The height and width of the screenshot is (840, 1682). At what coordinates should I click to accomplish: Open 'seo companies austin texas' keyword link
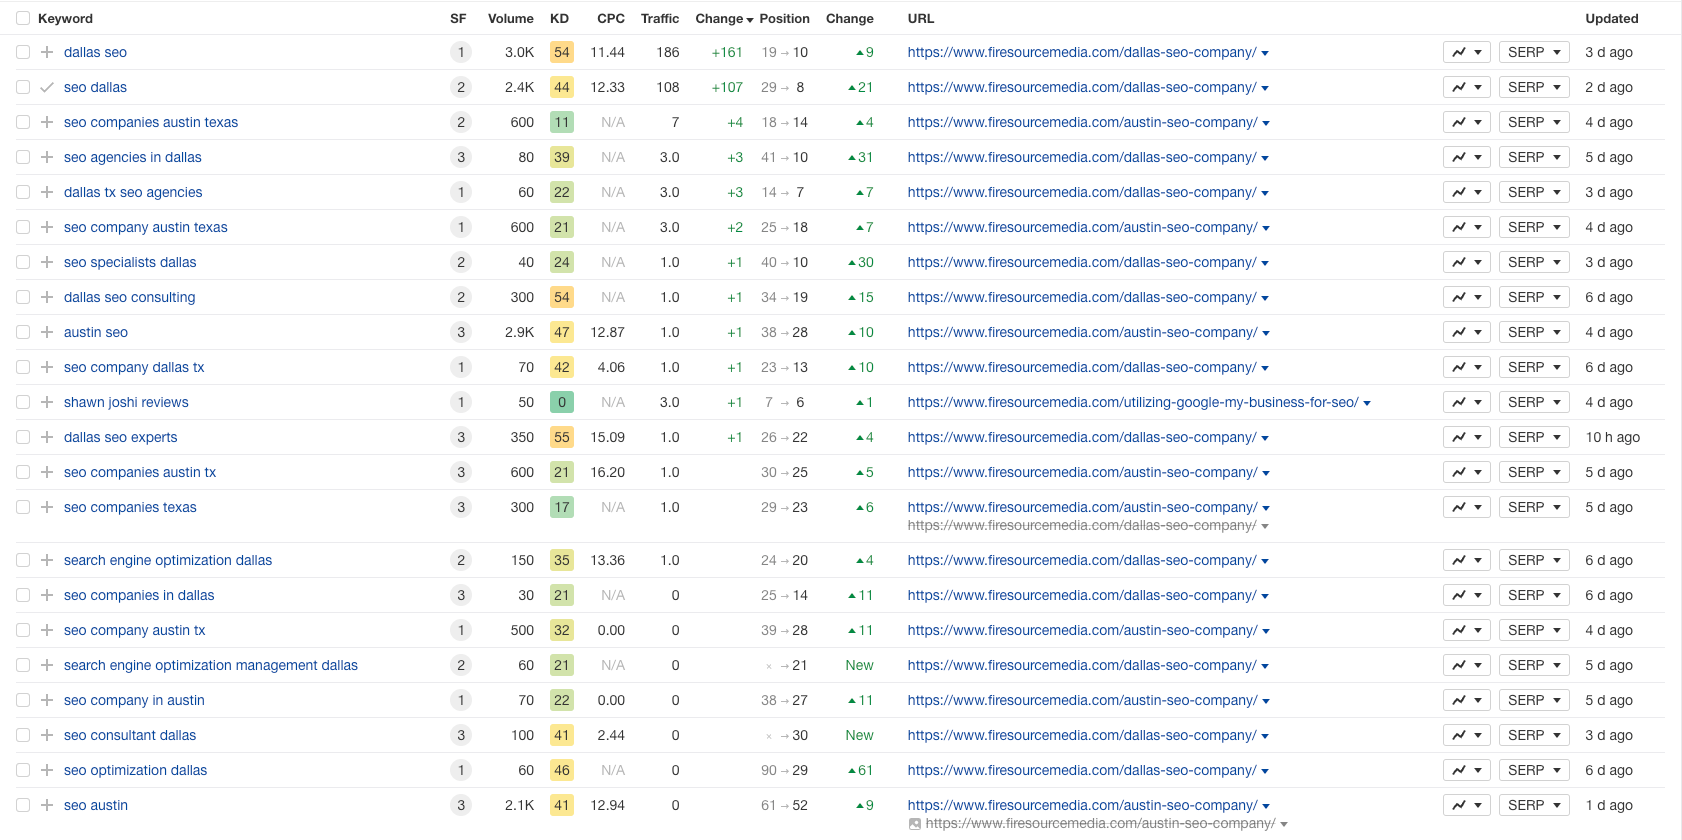pos(151,122)
